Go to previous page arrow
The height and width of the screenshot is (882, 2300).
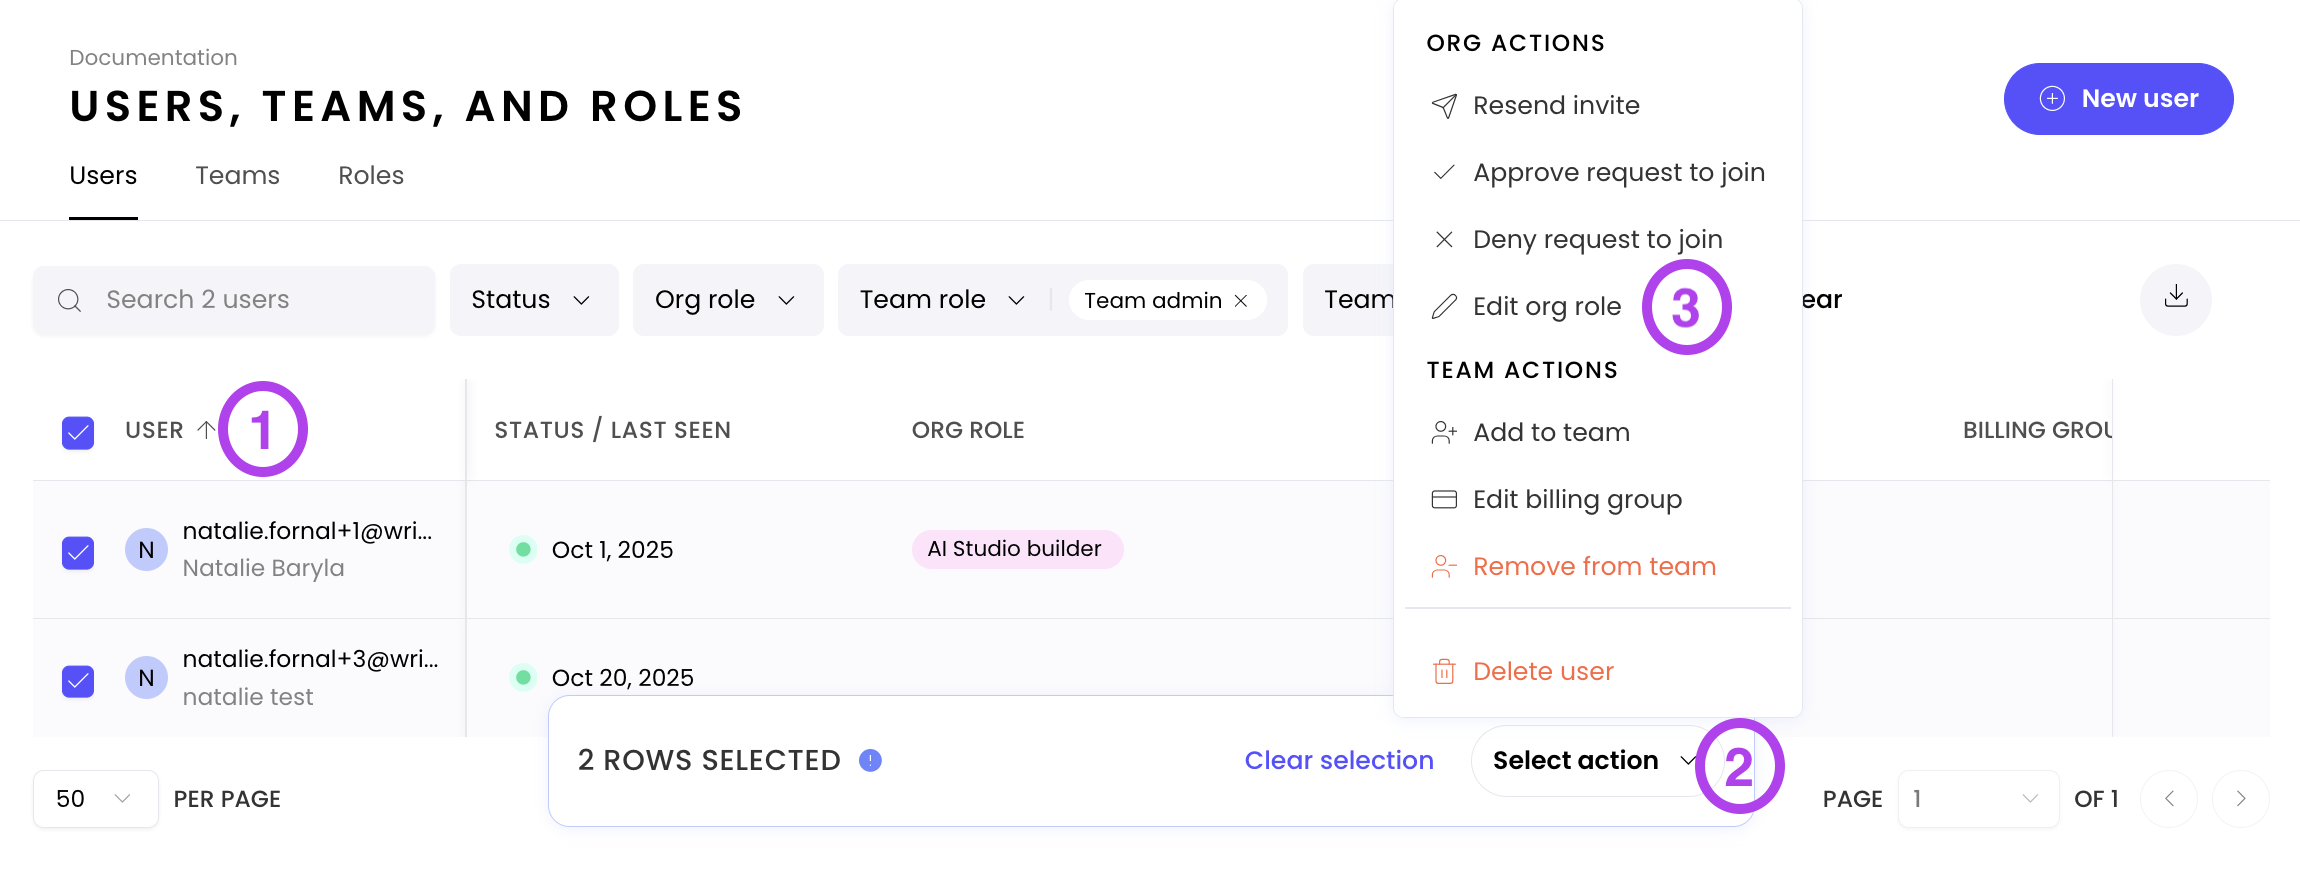coord(2169,799)
